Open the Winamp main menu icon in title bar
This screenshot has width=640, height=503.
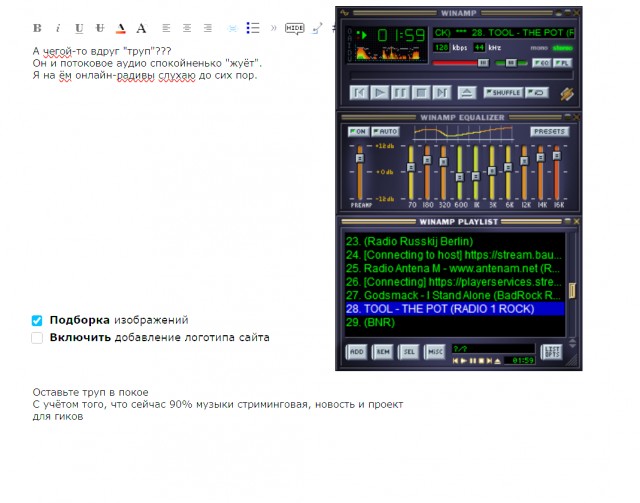coord(345,13)
